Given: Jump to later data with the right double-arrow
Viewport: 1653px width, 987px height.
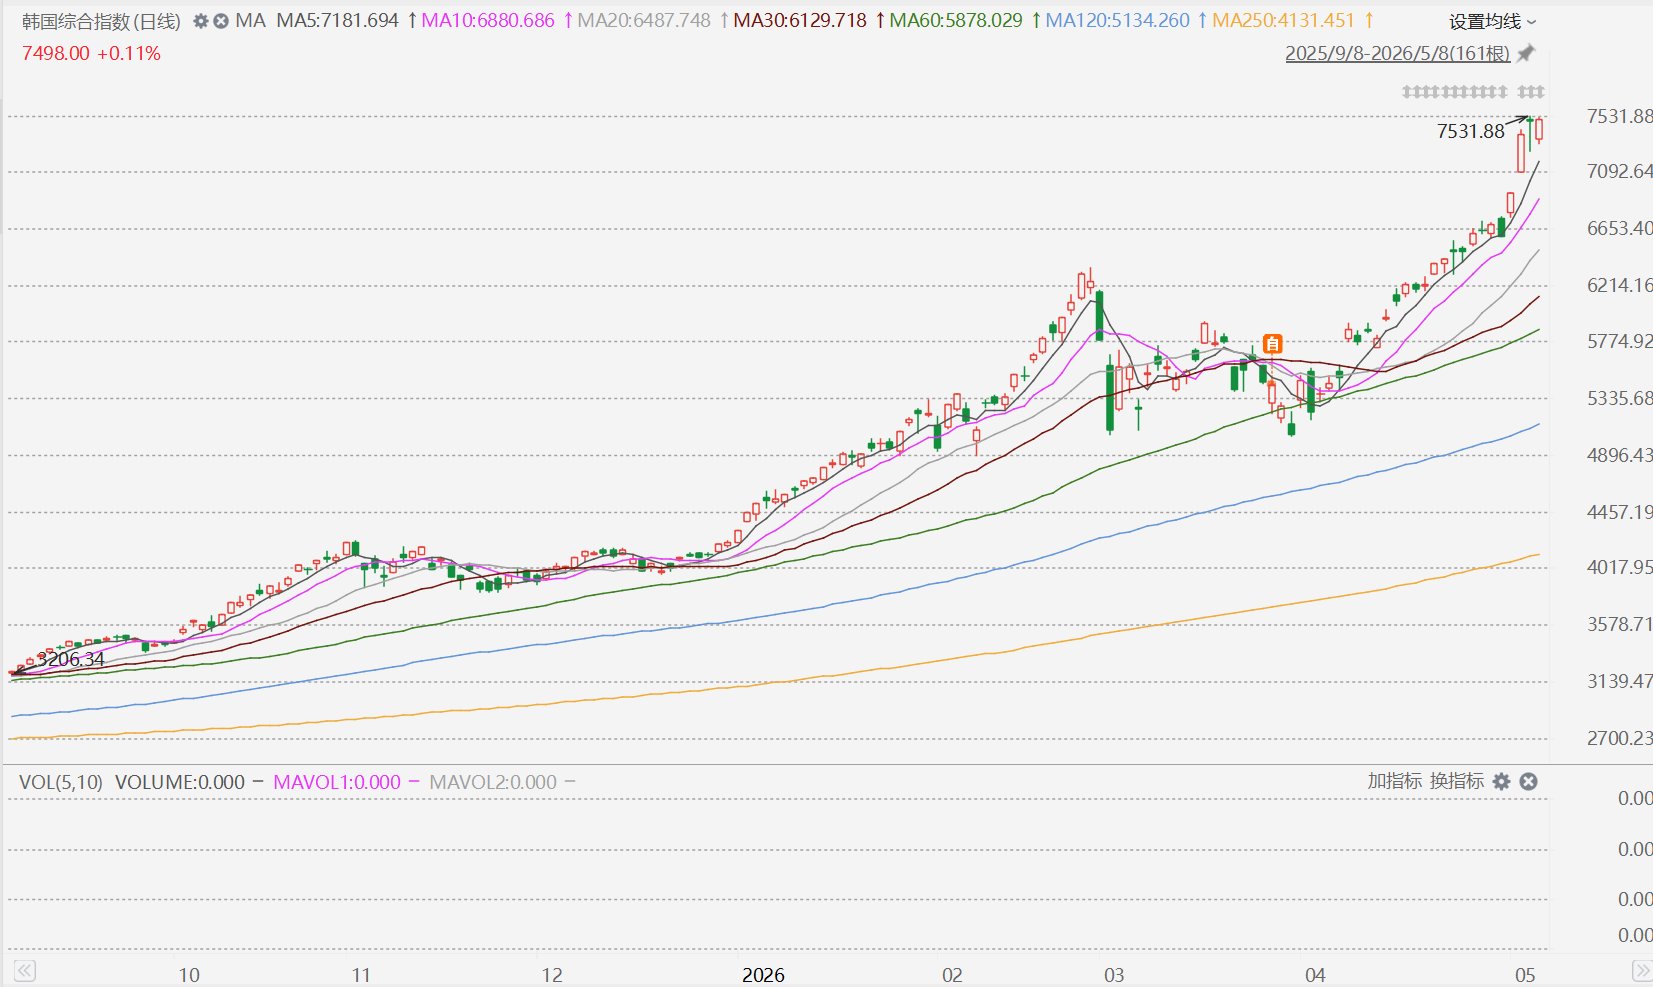Looking at the screenshot, I should point(1641,971).
